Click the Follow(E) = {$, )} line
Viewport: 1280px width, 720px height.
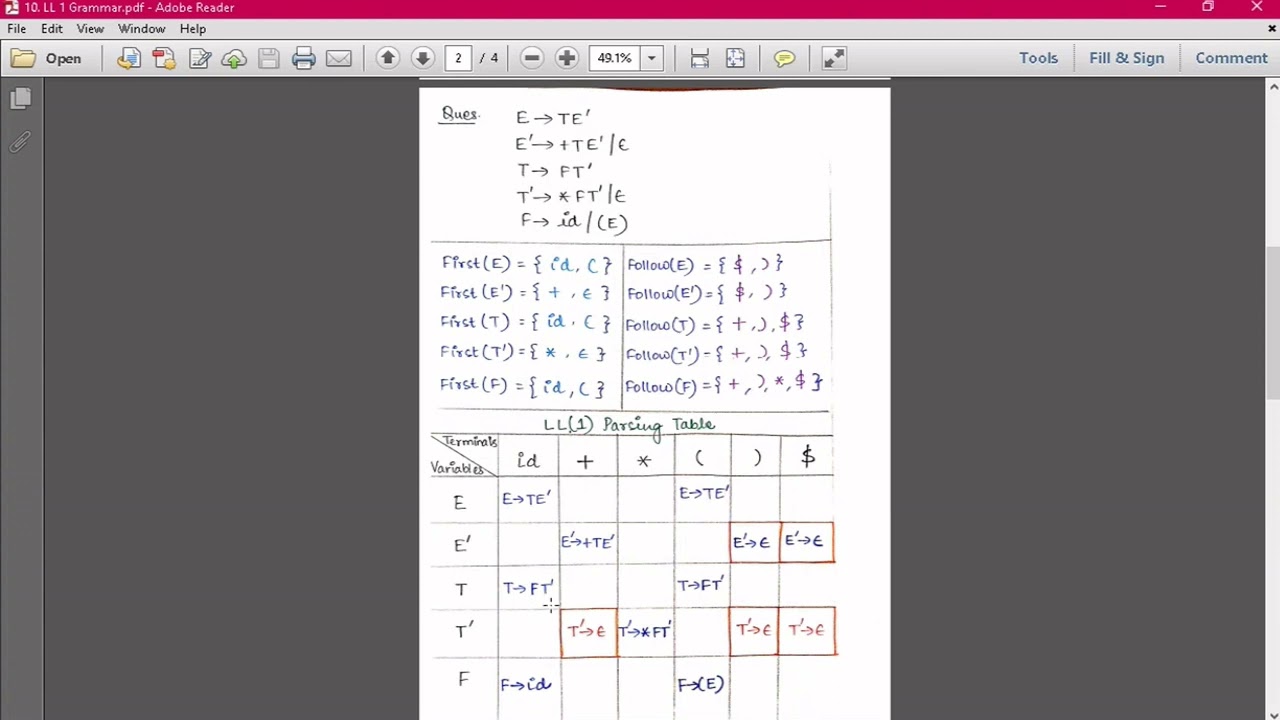click(705, 264)
